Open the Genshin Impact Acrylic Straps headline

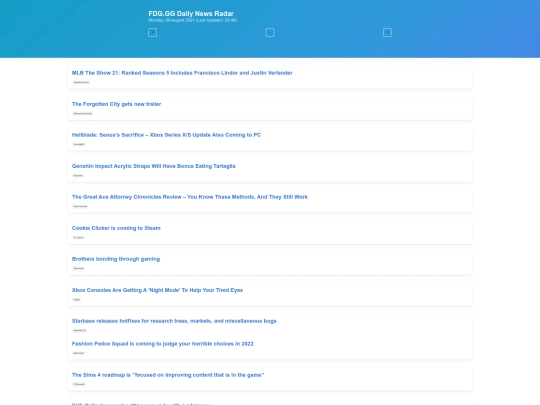(x=154, y=166)
